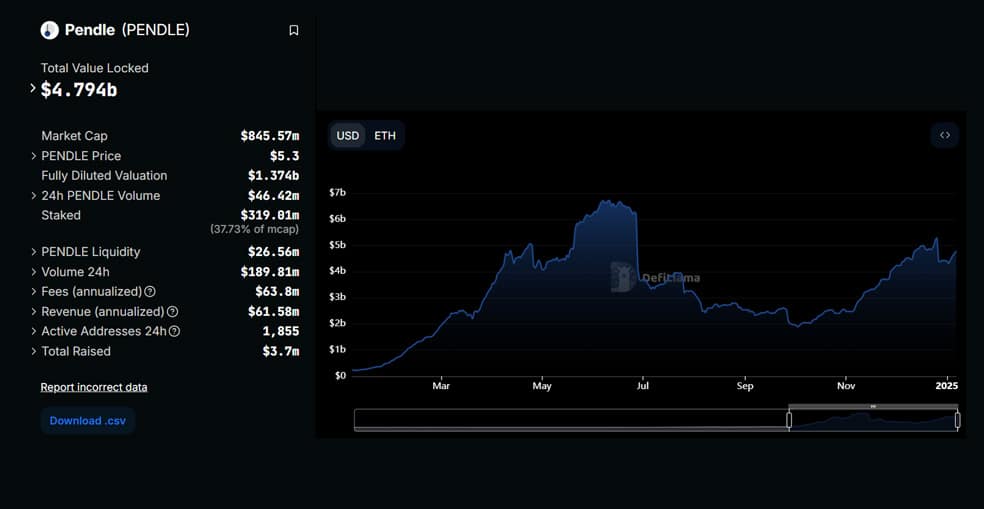Viewport: 984px width, 509px height.
Task: Expand Total Value Locked breakdown
Action: pyautogui.click(x=33, y=88)
